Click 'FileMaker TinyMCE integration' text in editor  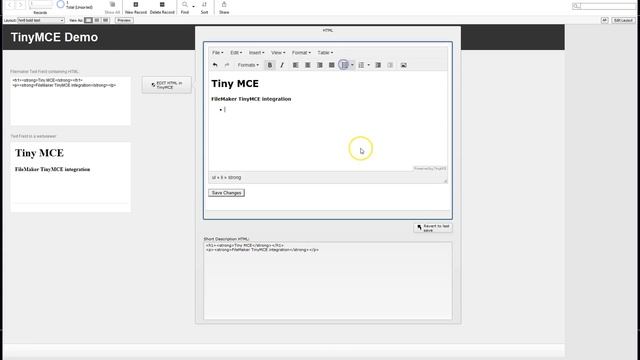(251, 99)
